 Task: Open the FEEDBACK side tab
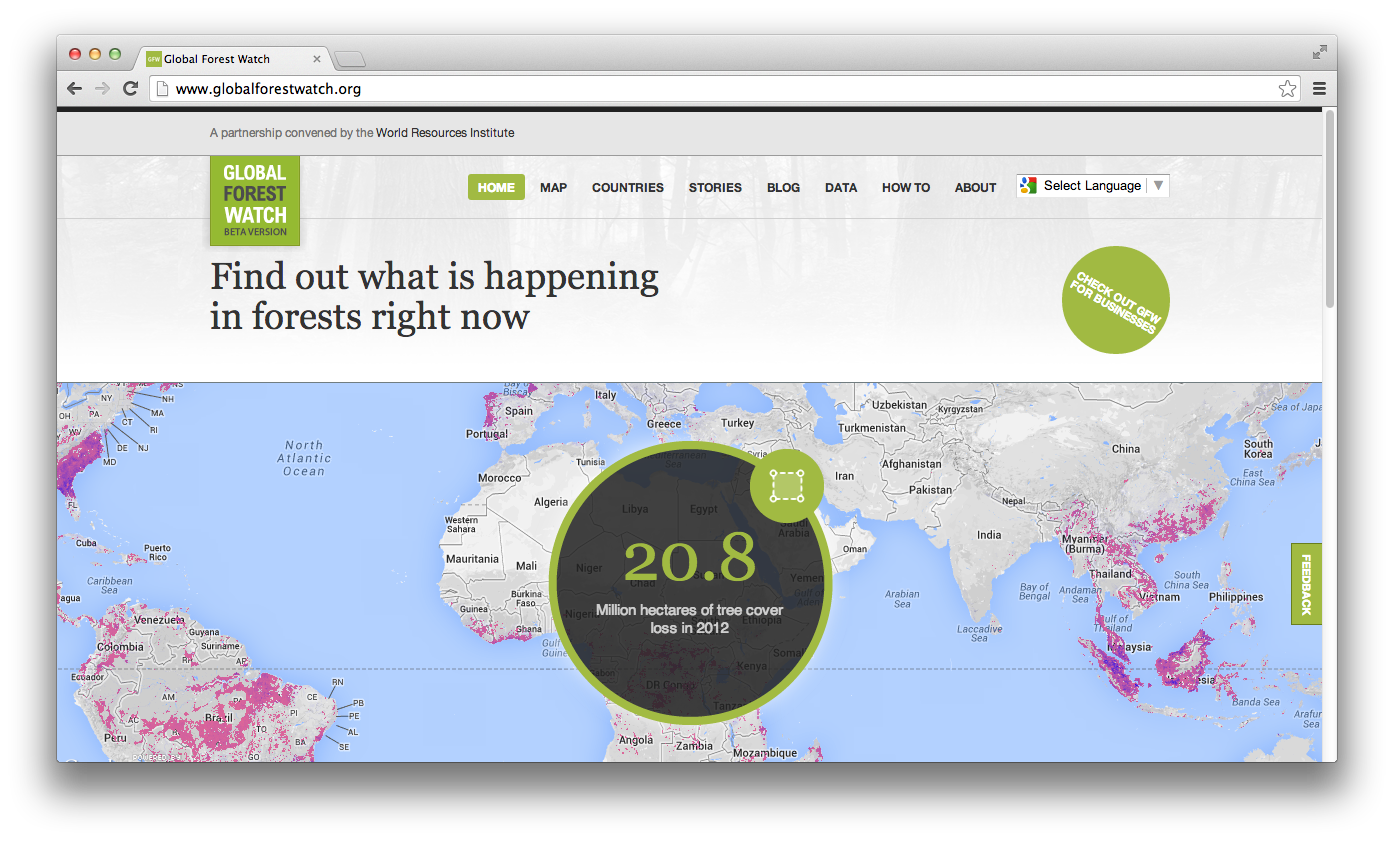click(x=1306, y=584)
